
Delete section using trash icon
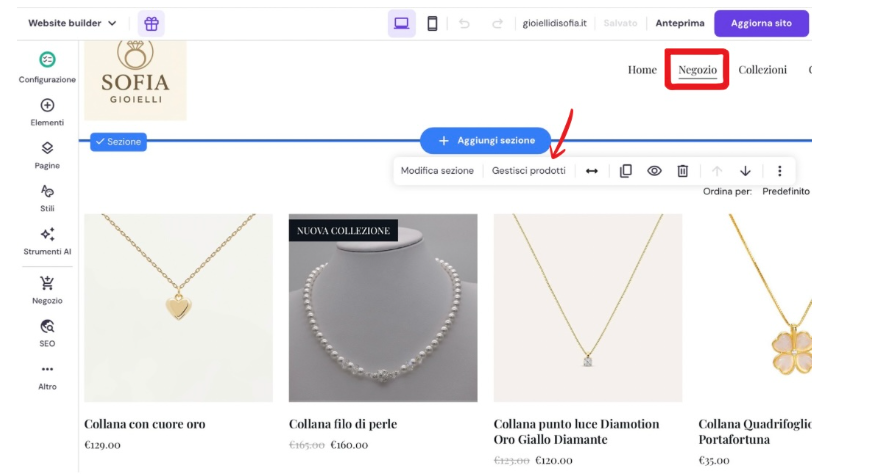pos(683,171)
